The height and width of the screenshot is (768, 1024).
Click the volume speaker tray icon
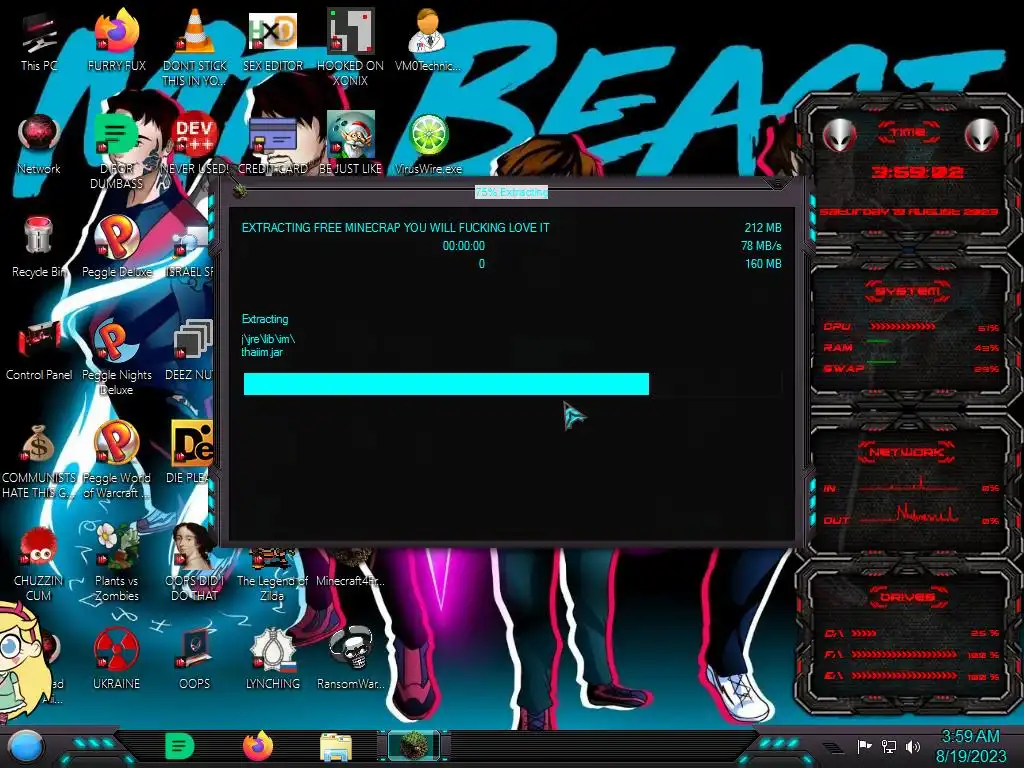point(913,746)
